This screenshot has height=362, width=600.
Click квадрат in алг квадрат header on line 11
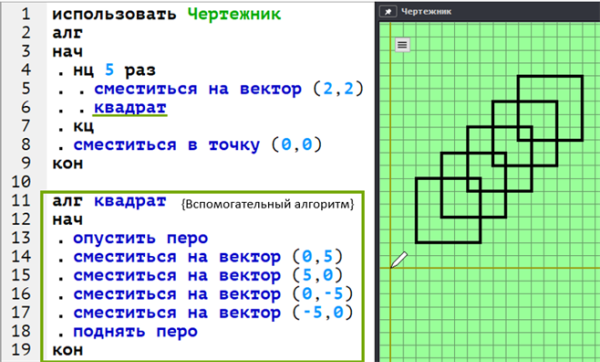(130, 201)
